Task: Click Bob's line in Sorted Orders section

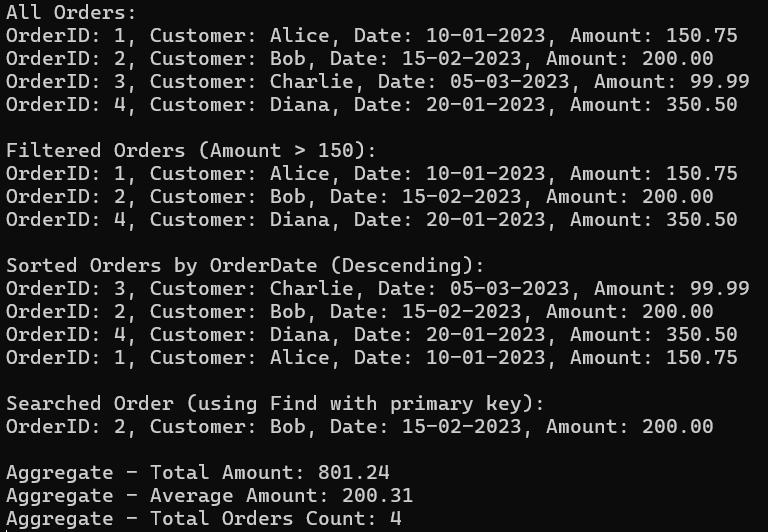Action: (360, 312)
